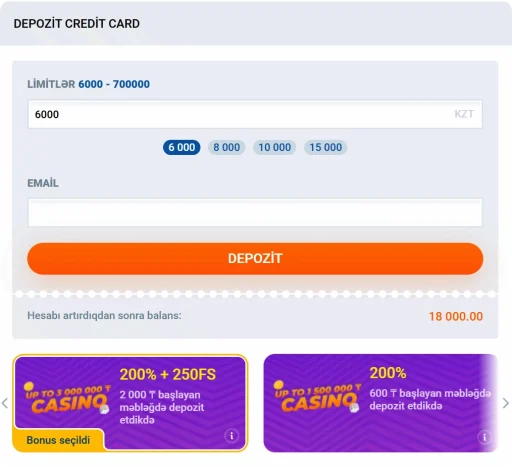This screenshot has height=467, width=512.
Task: Click the DEPOZİT CREDİT CARD header
Action: click(x=77, y=24)
